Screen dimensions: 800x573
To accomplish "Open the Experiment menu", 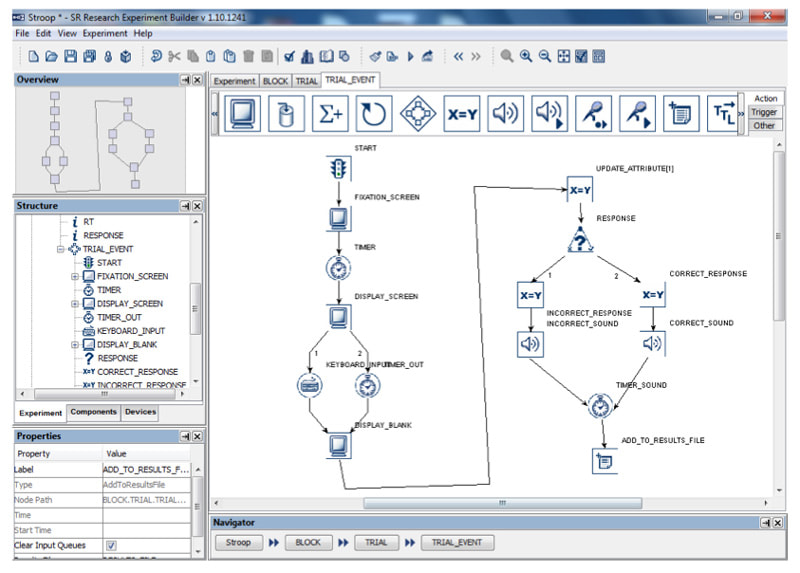I will pos(105,33).
